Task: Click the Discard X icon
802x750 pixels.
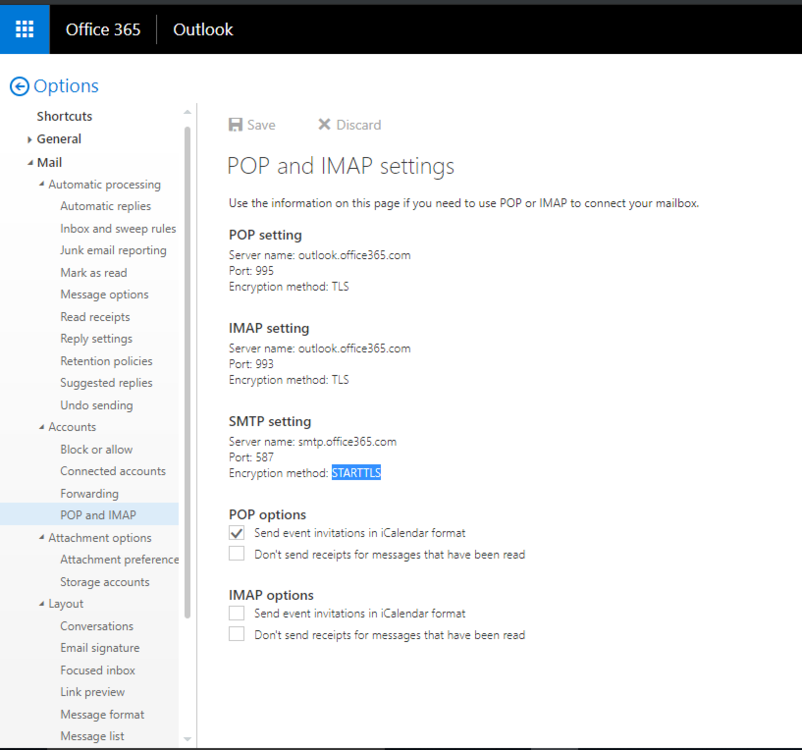Action: [324, 125]
